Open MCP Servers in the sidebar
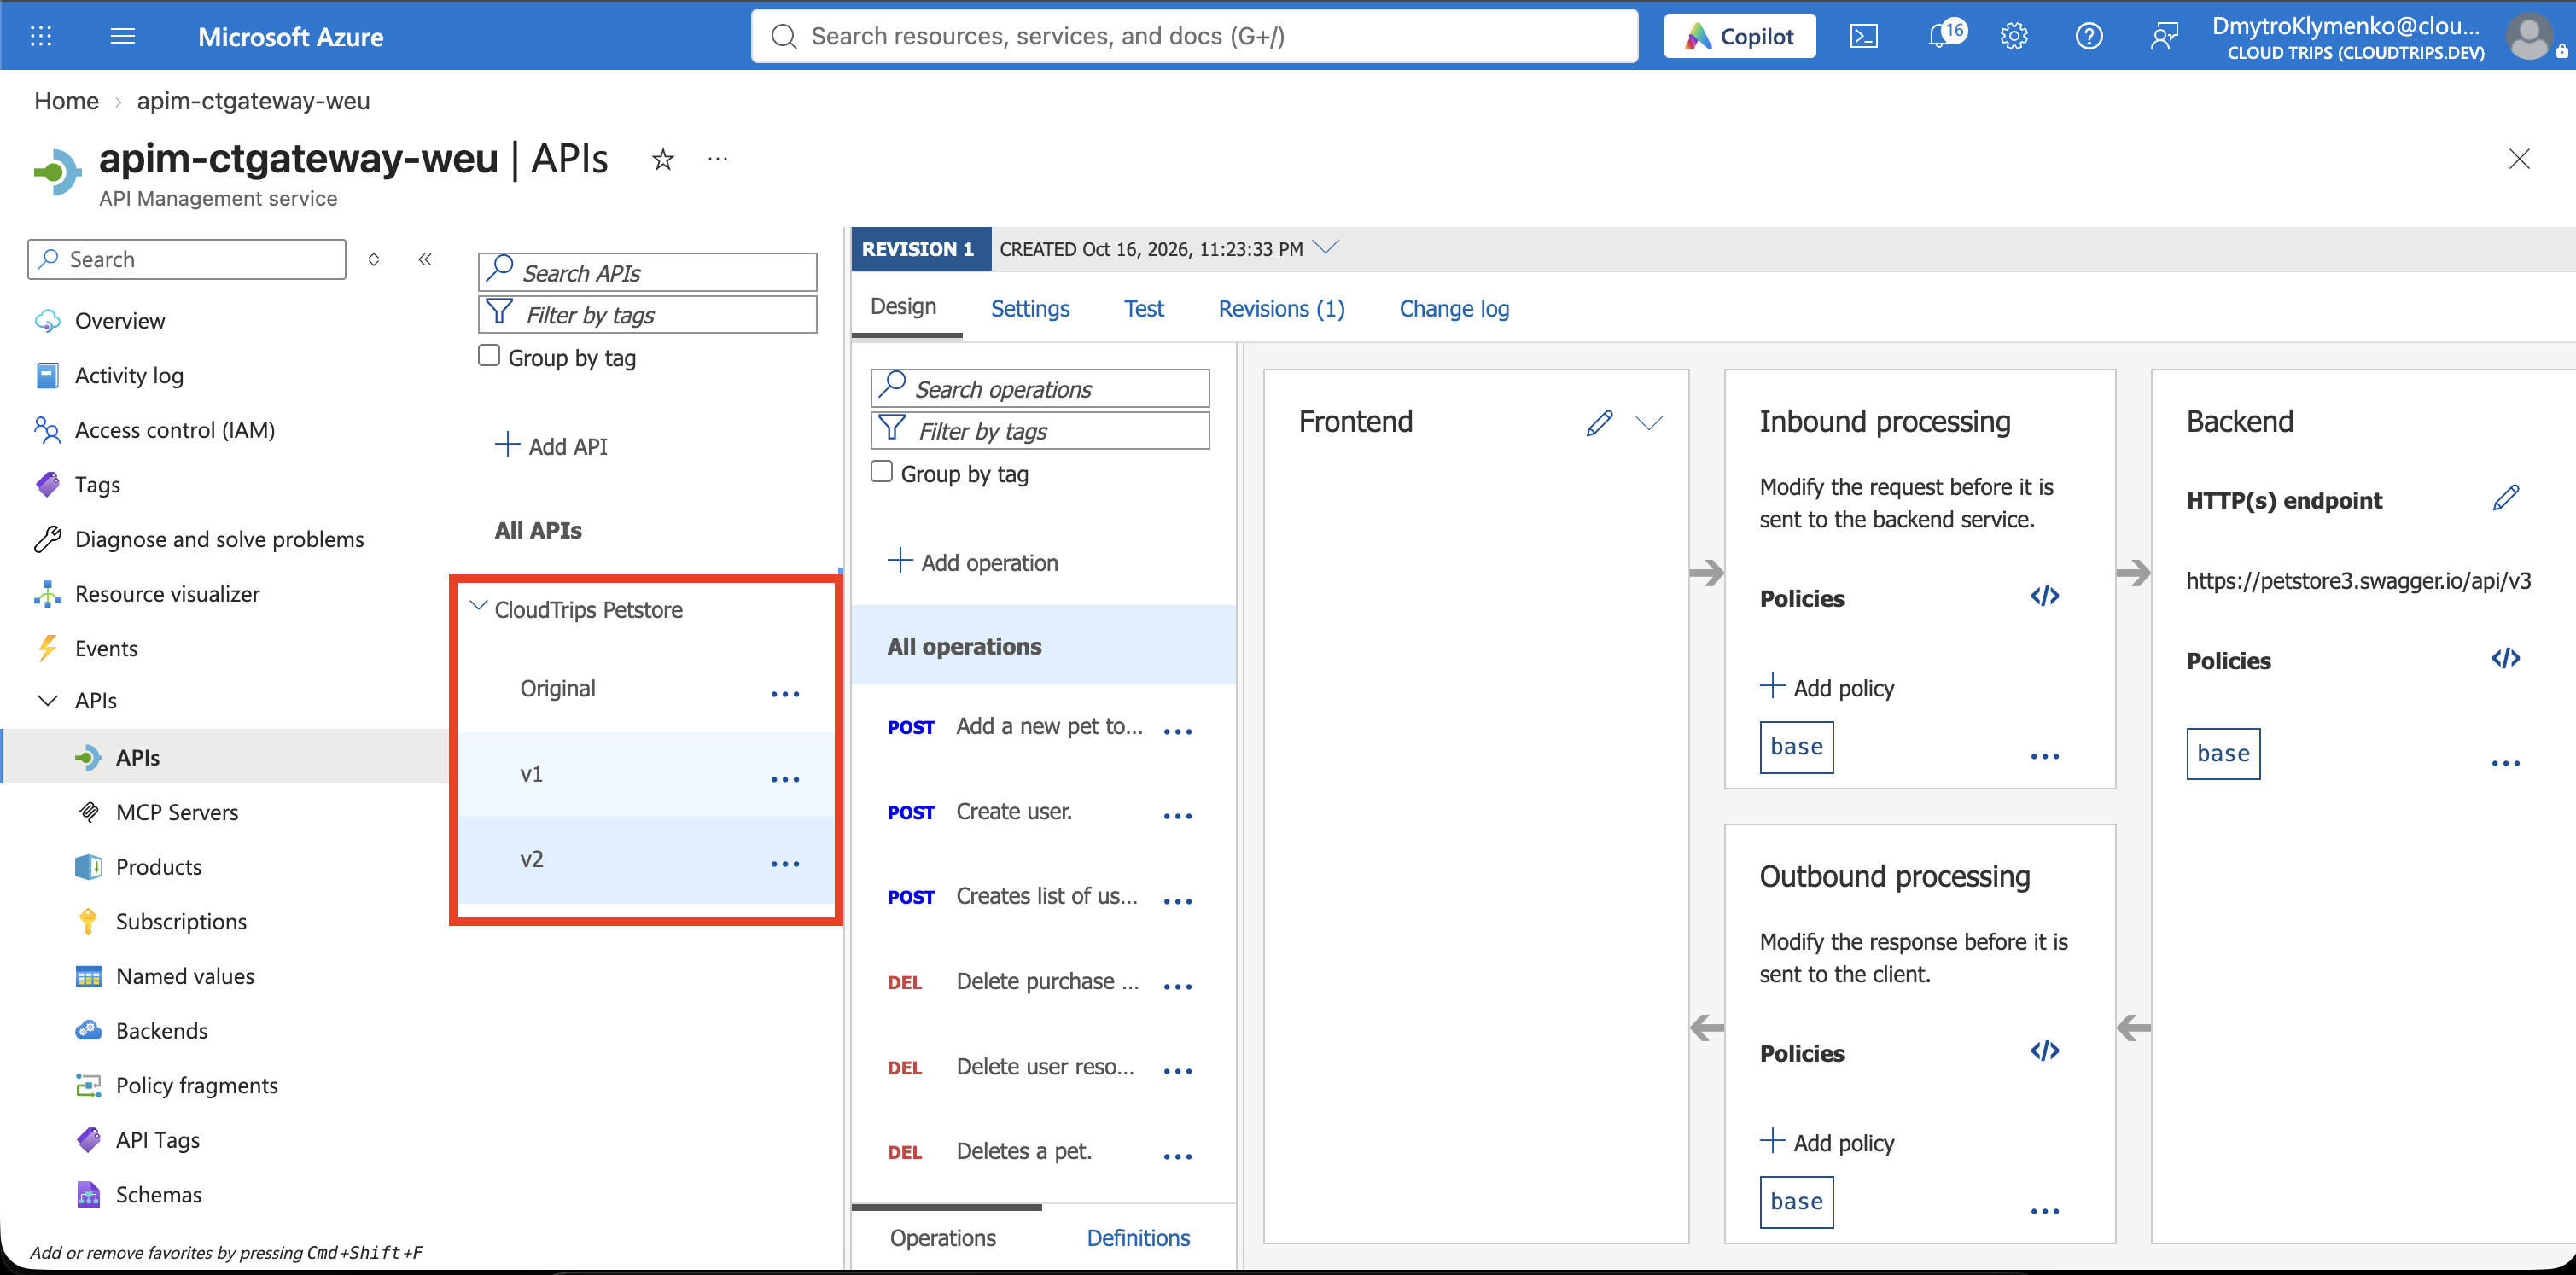The height and width of the screenshot is (1275, 2576). tap(177, 812)
